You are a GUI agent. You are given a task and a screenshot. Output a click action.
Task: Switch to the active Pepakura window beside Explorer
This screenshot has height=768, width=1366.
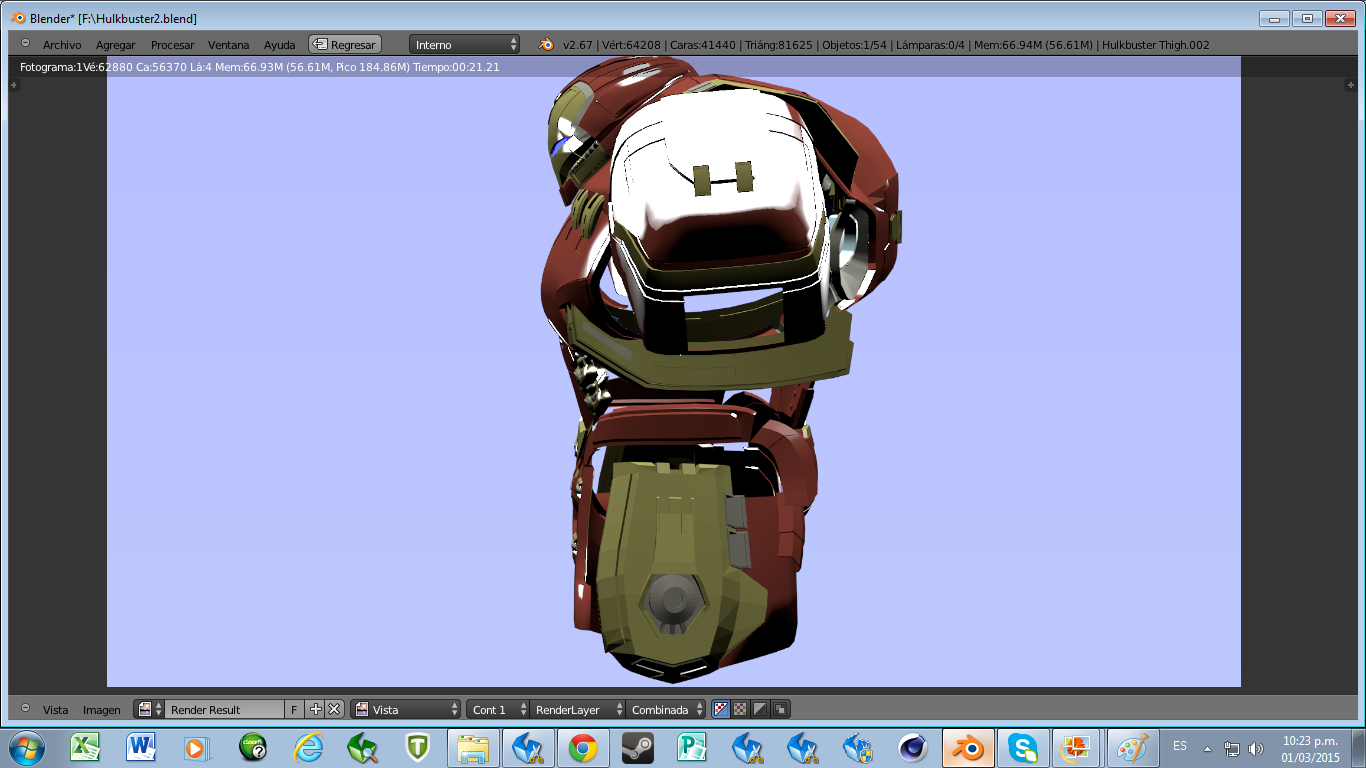click(529, 748)
